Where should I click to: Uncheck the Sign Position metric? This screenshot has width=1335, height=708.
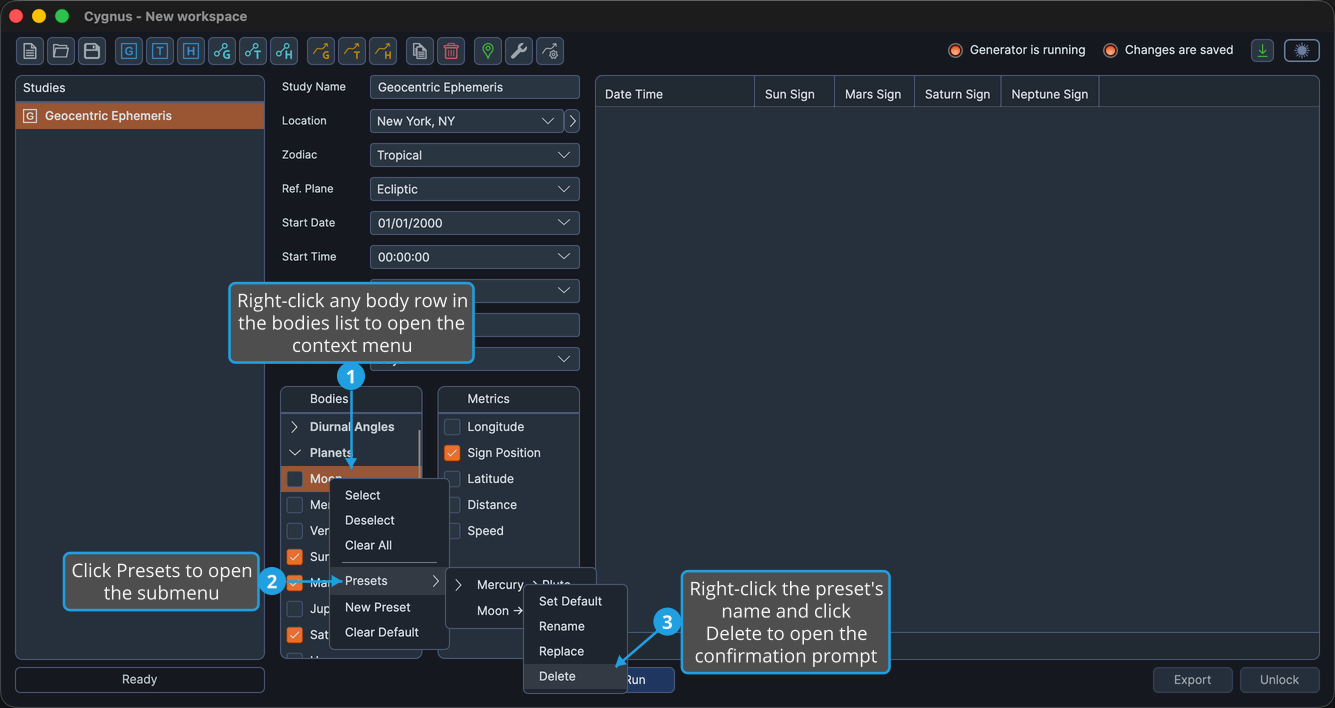point(452,453)
